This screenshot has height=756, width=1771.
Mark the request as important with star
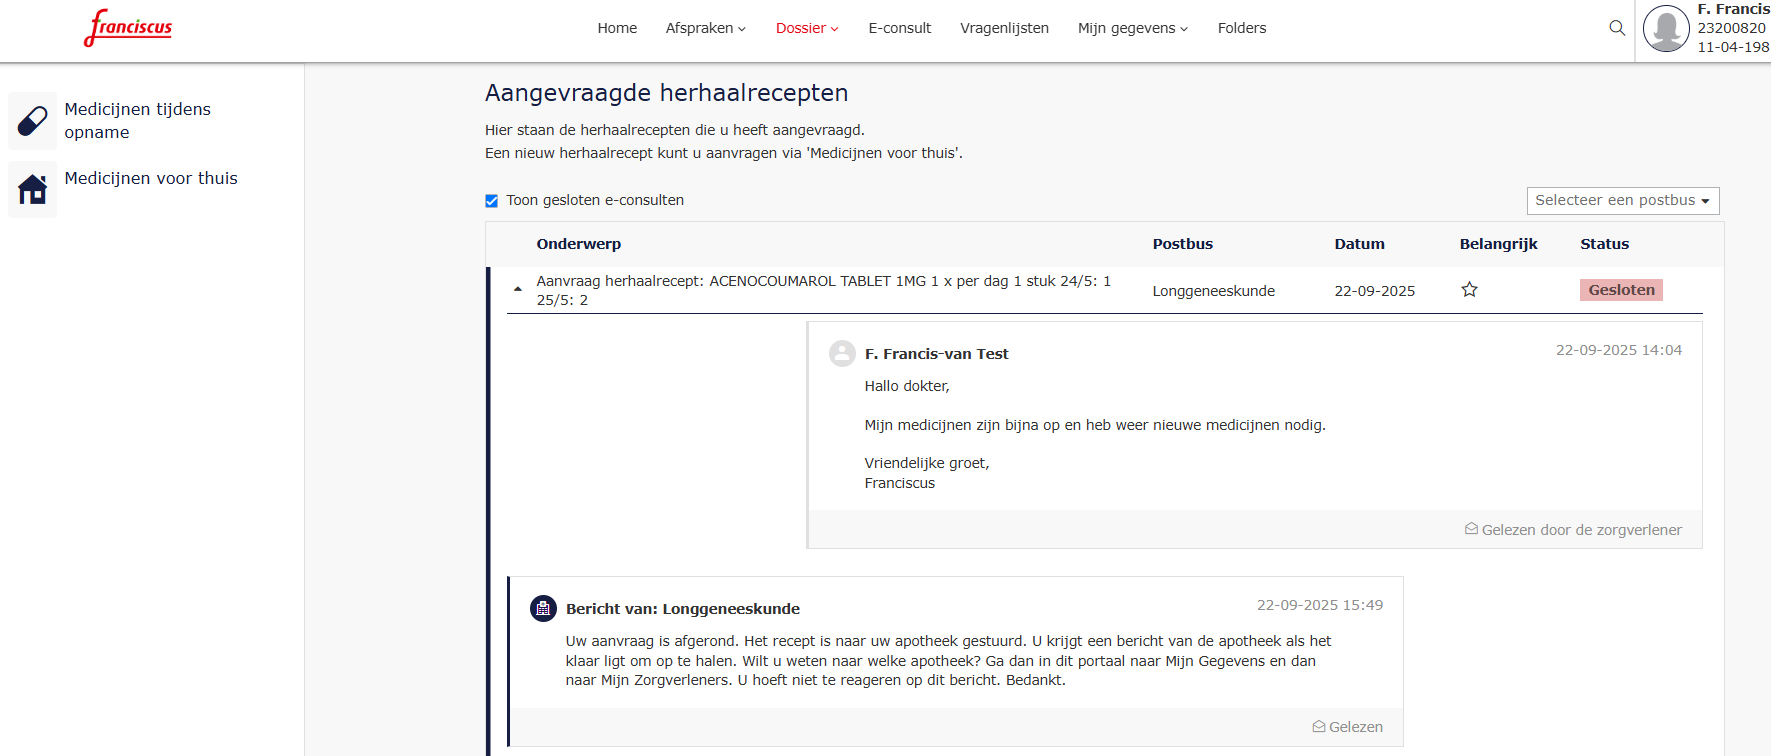pyautogui.click(x=1469, y=290)
